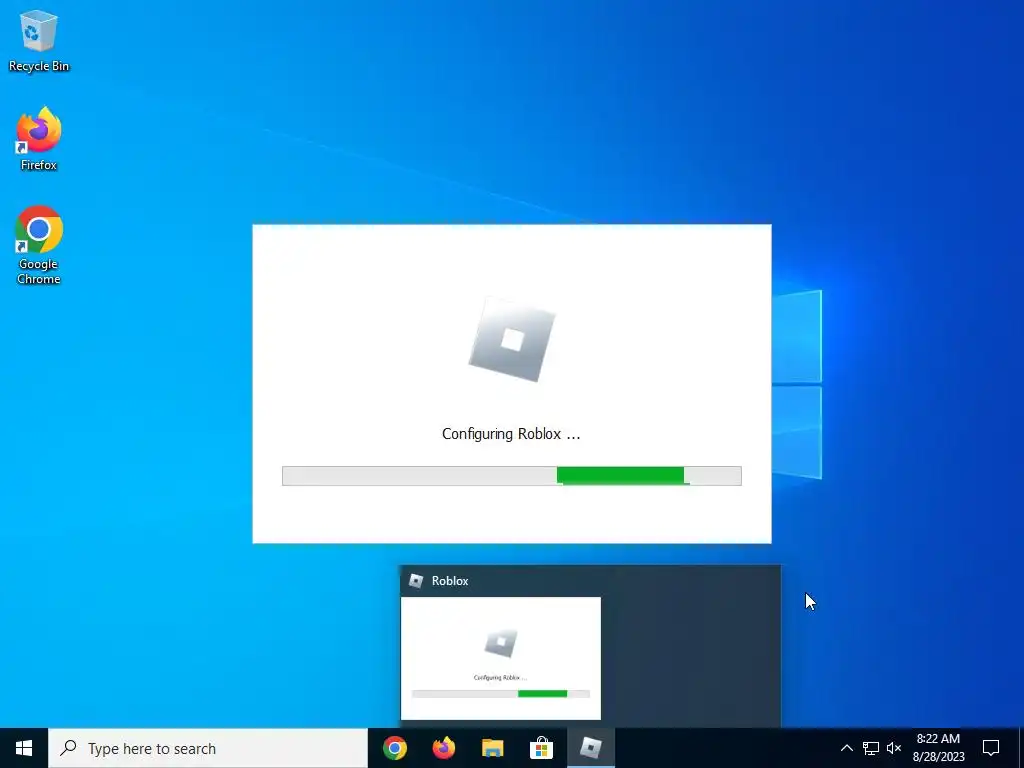Screen dimensions: 1024x768
Task: Click the 'Type here to search' box
Action: (208, 748)
